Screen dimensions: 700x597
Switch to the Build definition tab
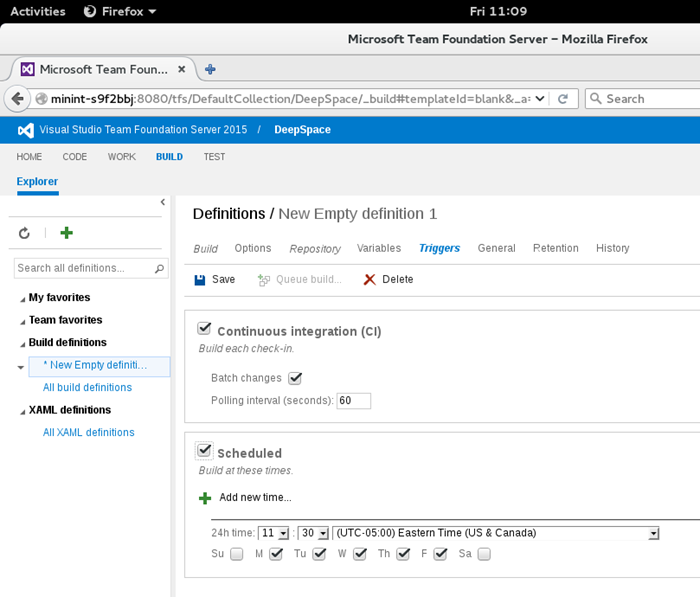205,249
